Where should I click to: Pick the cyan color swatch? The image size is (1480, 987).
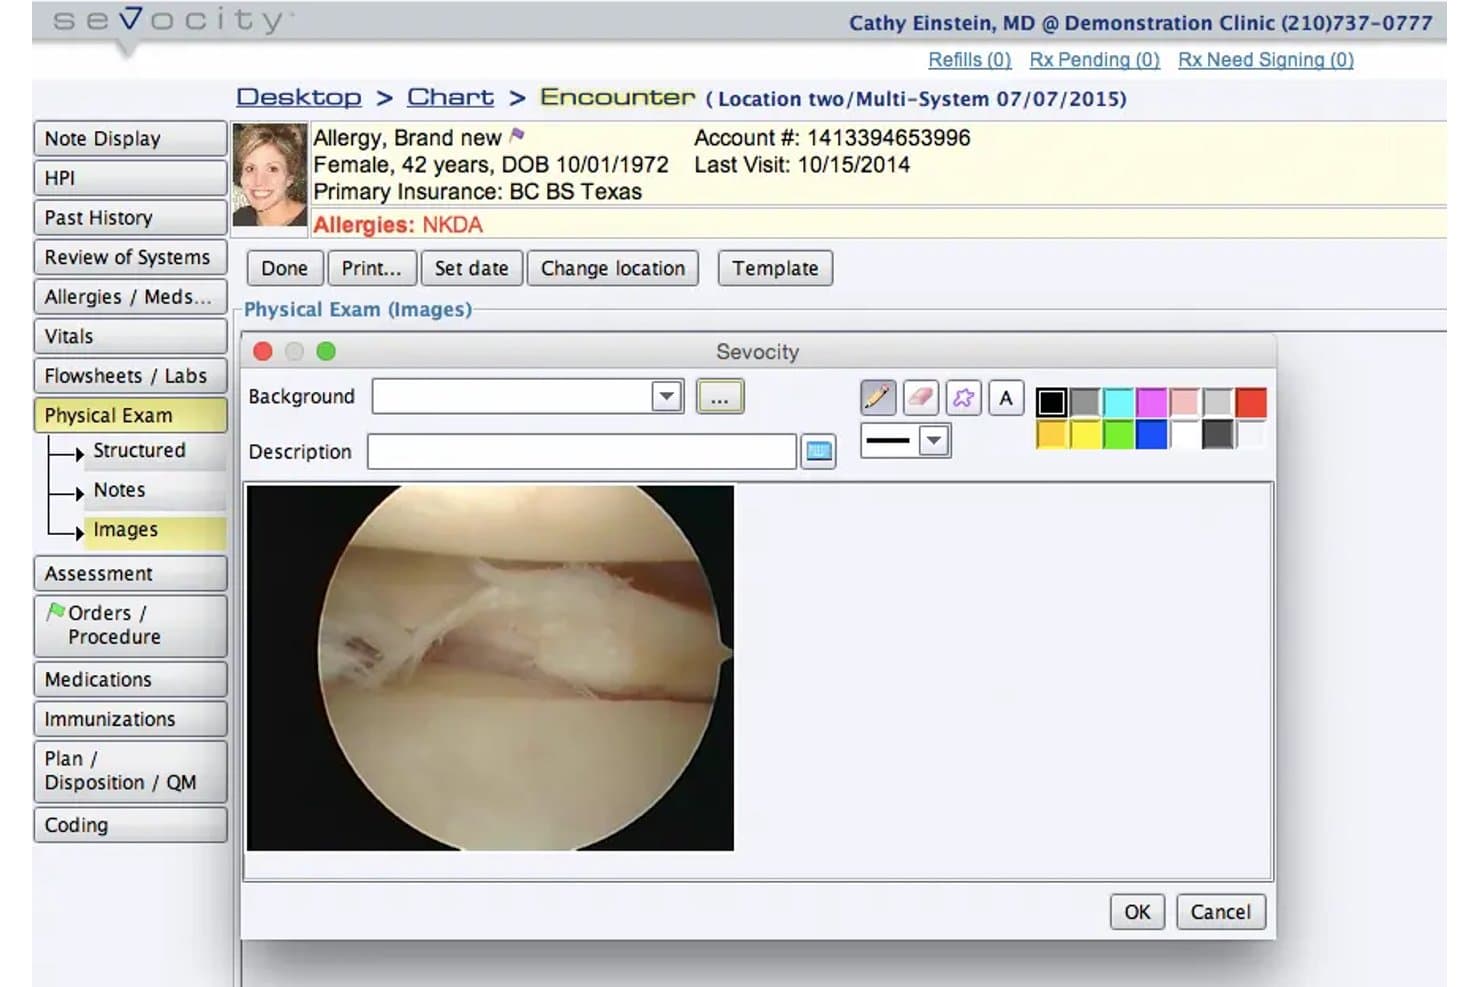coord(1118,403)
